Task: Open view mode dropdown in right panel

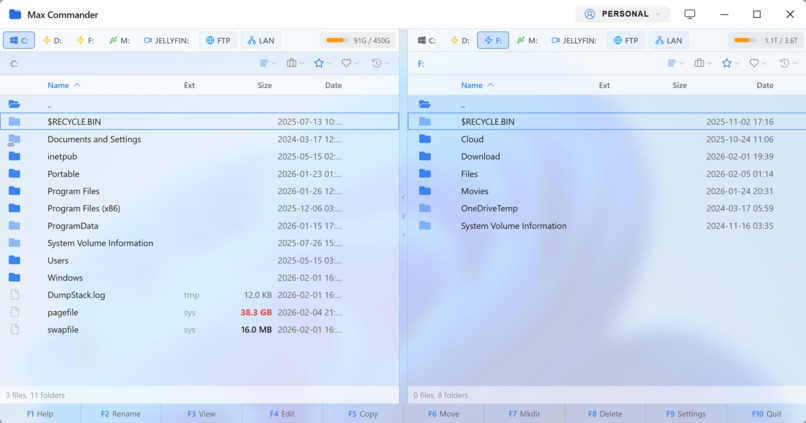Action: click(675, 63)
